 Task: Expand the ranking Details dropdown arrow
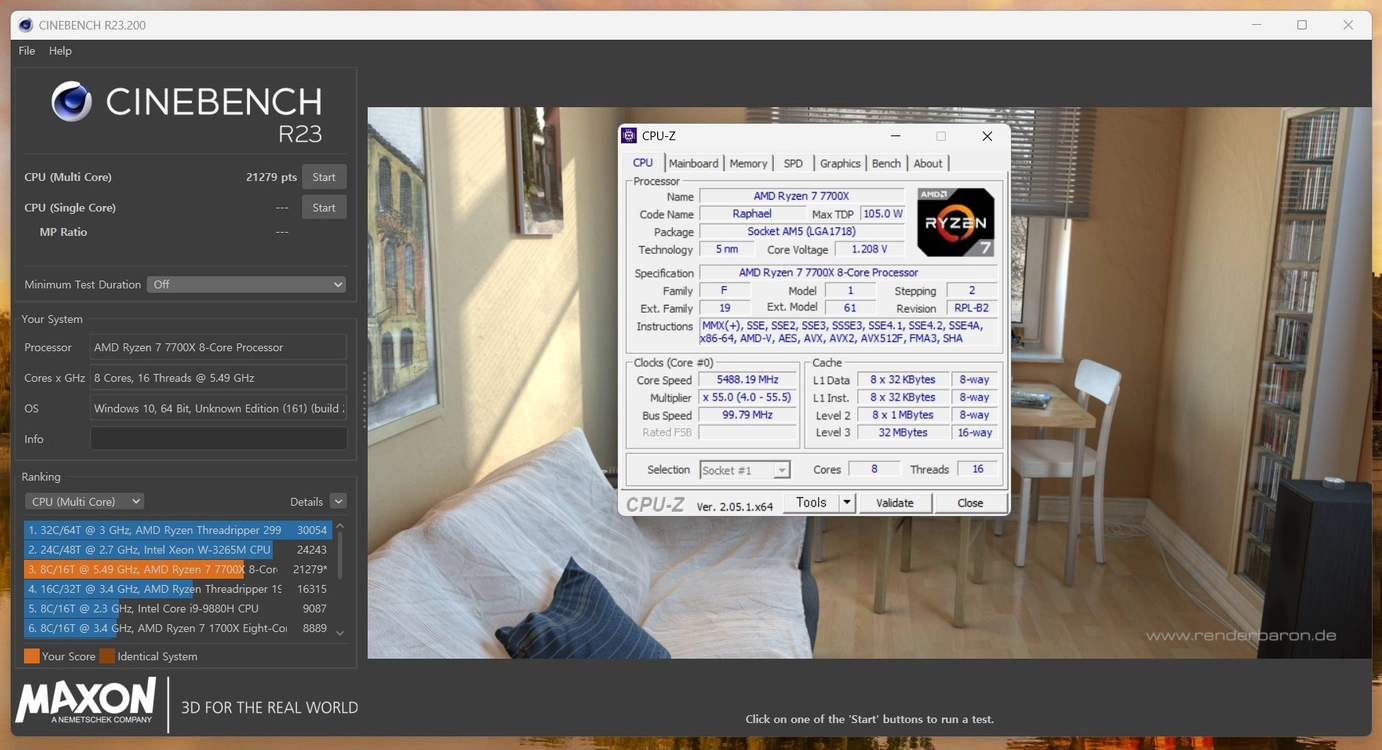[338, 501]
